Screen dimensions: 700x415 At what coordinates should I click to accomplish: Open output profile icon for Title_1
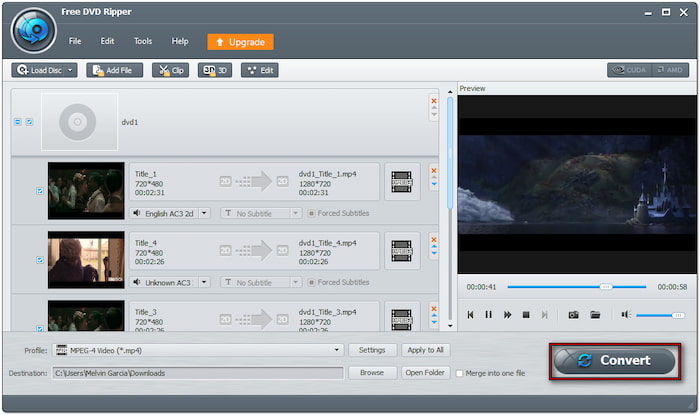(x=402, y=182)
